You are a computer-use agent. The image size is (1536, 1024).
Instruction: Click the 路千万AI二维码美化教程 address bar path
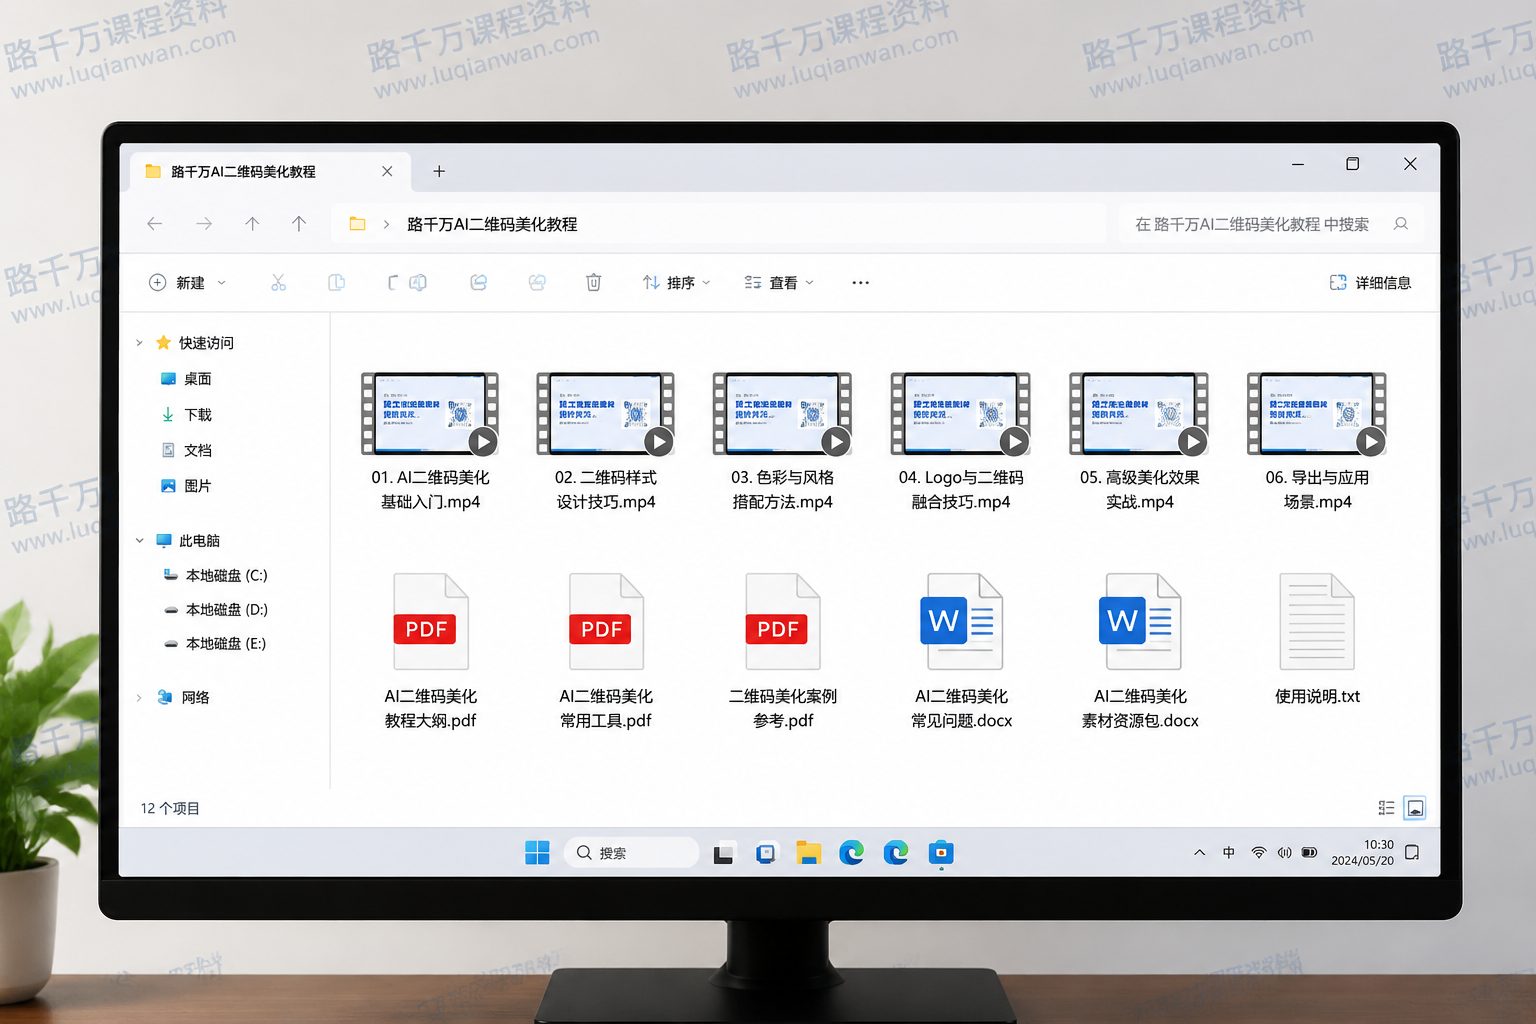(x=492, y=224)
